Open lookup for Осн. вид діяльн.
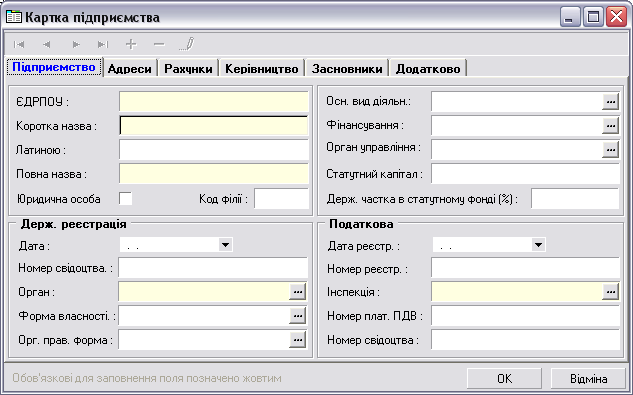Viewport: 633px width, 395px height. click(610, 102)
